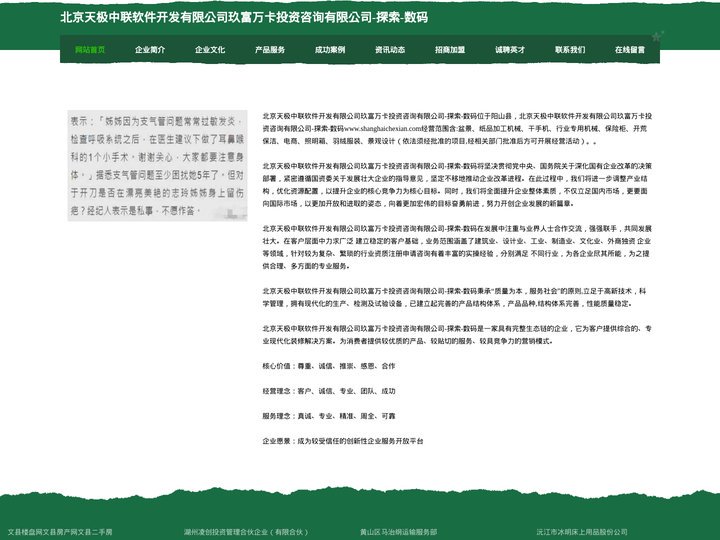Open 产品服务 navigation item
Screen dimensions: 720x540
pos(270,50)
